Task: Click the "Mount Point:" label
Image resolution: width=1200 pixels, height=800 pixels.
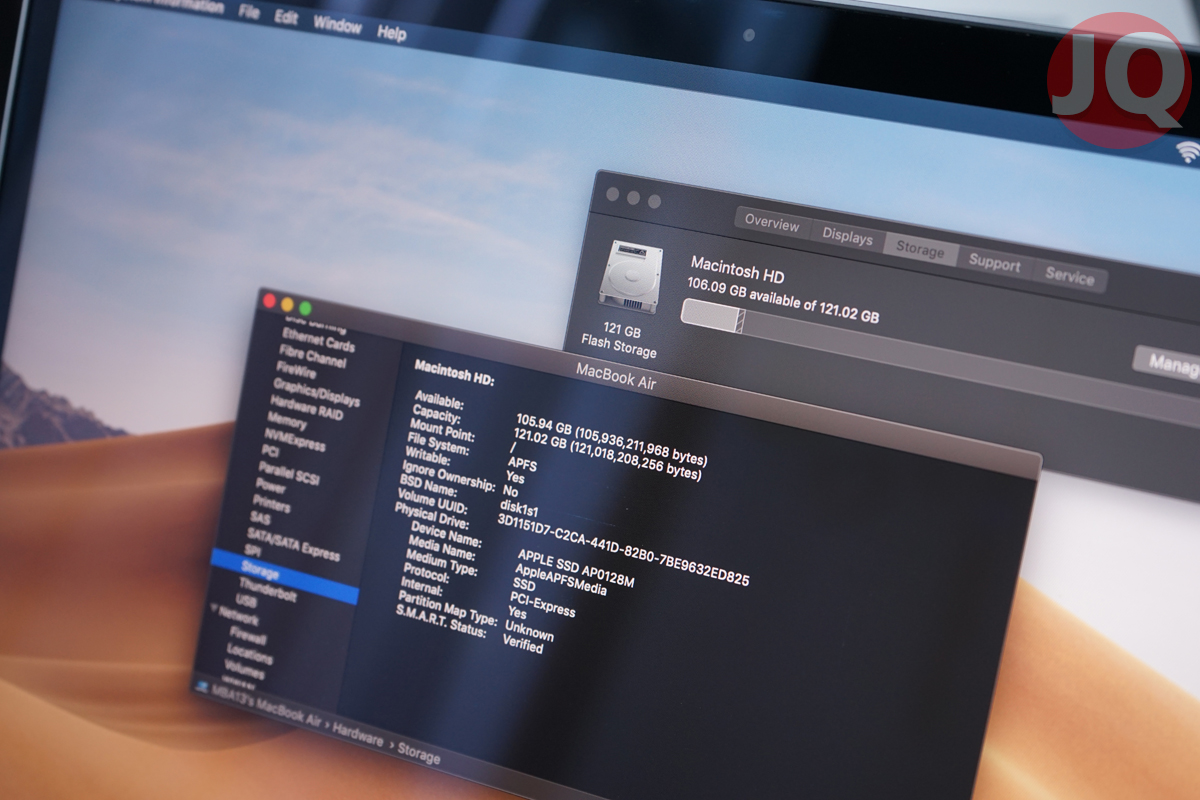Action: (440, 430)
